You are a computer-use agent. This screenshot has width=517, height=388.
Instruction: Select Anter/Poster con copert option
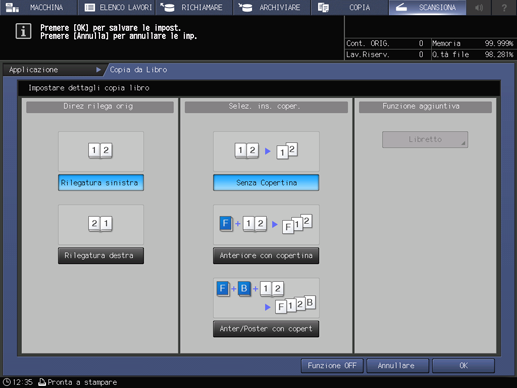tap(266, 329)
